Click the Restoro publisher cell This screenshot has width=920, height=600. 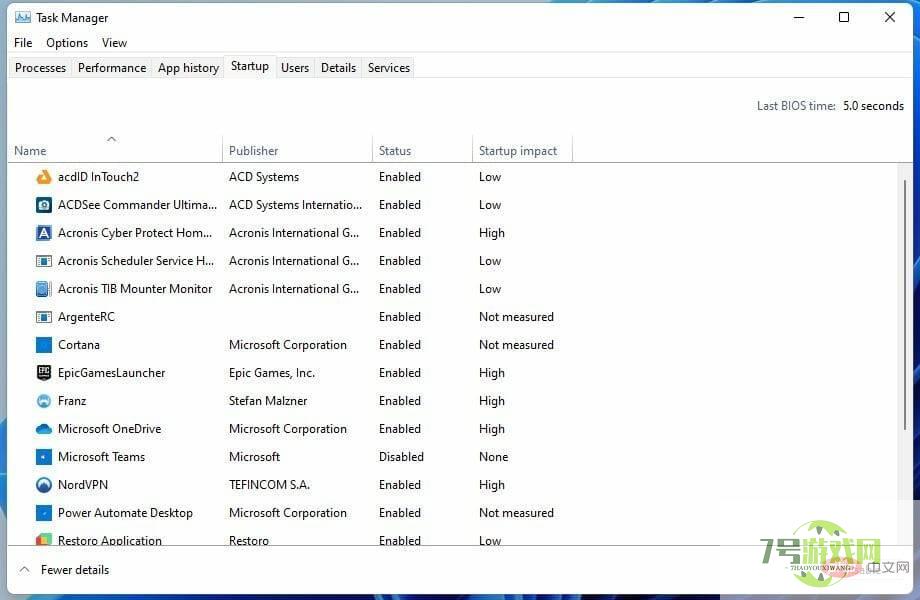coord(249,540)
